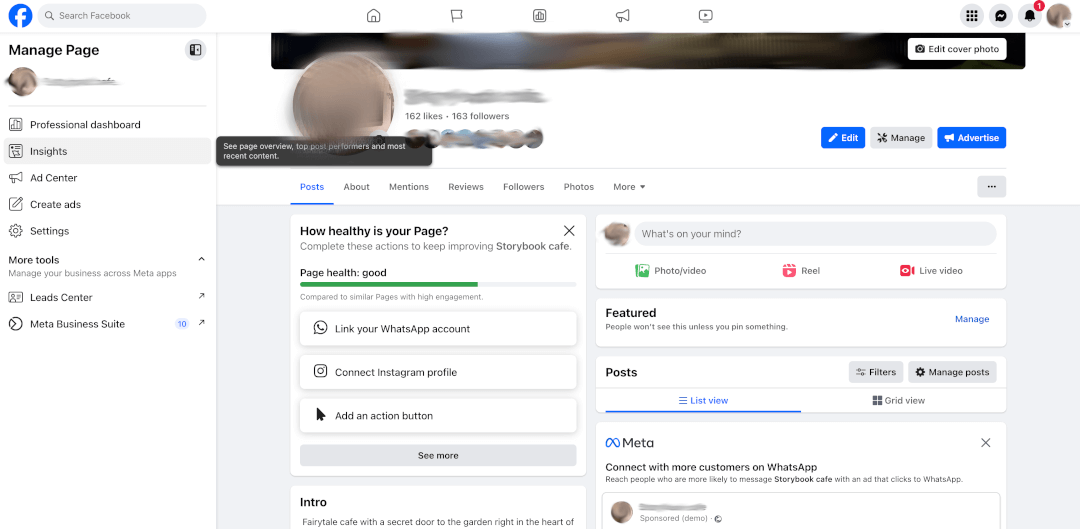This screenshot has width=1080, height=529.
Task: Open the apps grid menu icon
Action: 972,16
